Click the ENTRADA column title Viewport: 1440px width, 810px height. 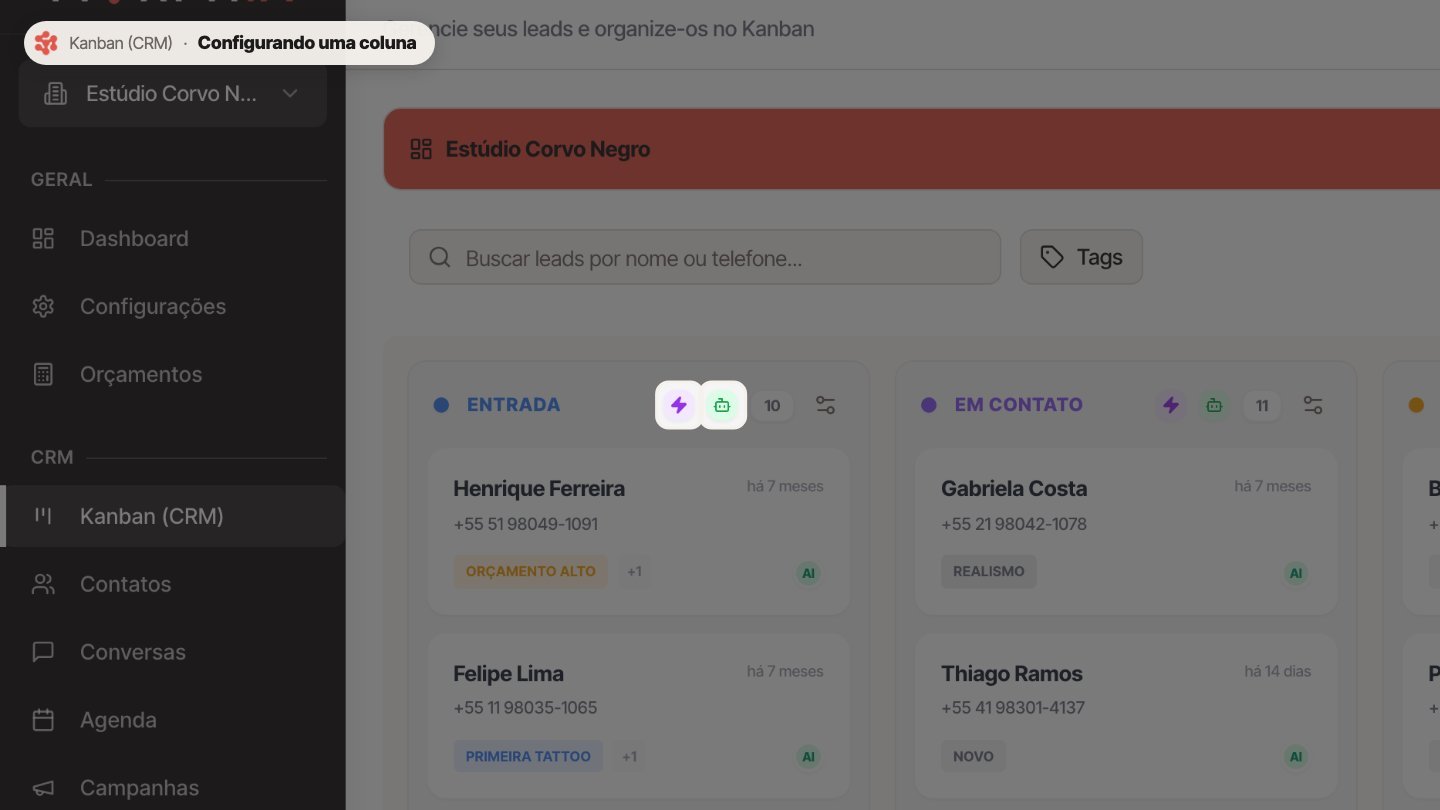pos(514,405)
